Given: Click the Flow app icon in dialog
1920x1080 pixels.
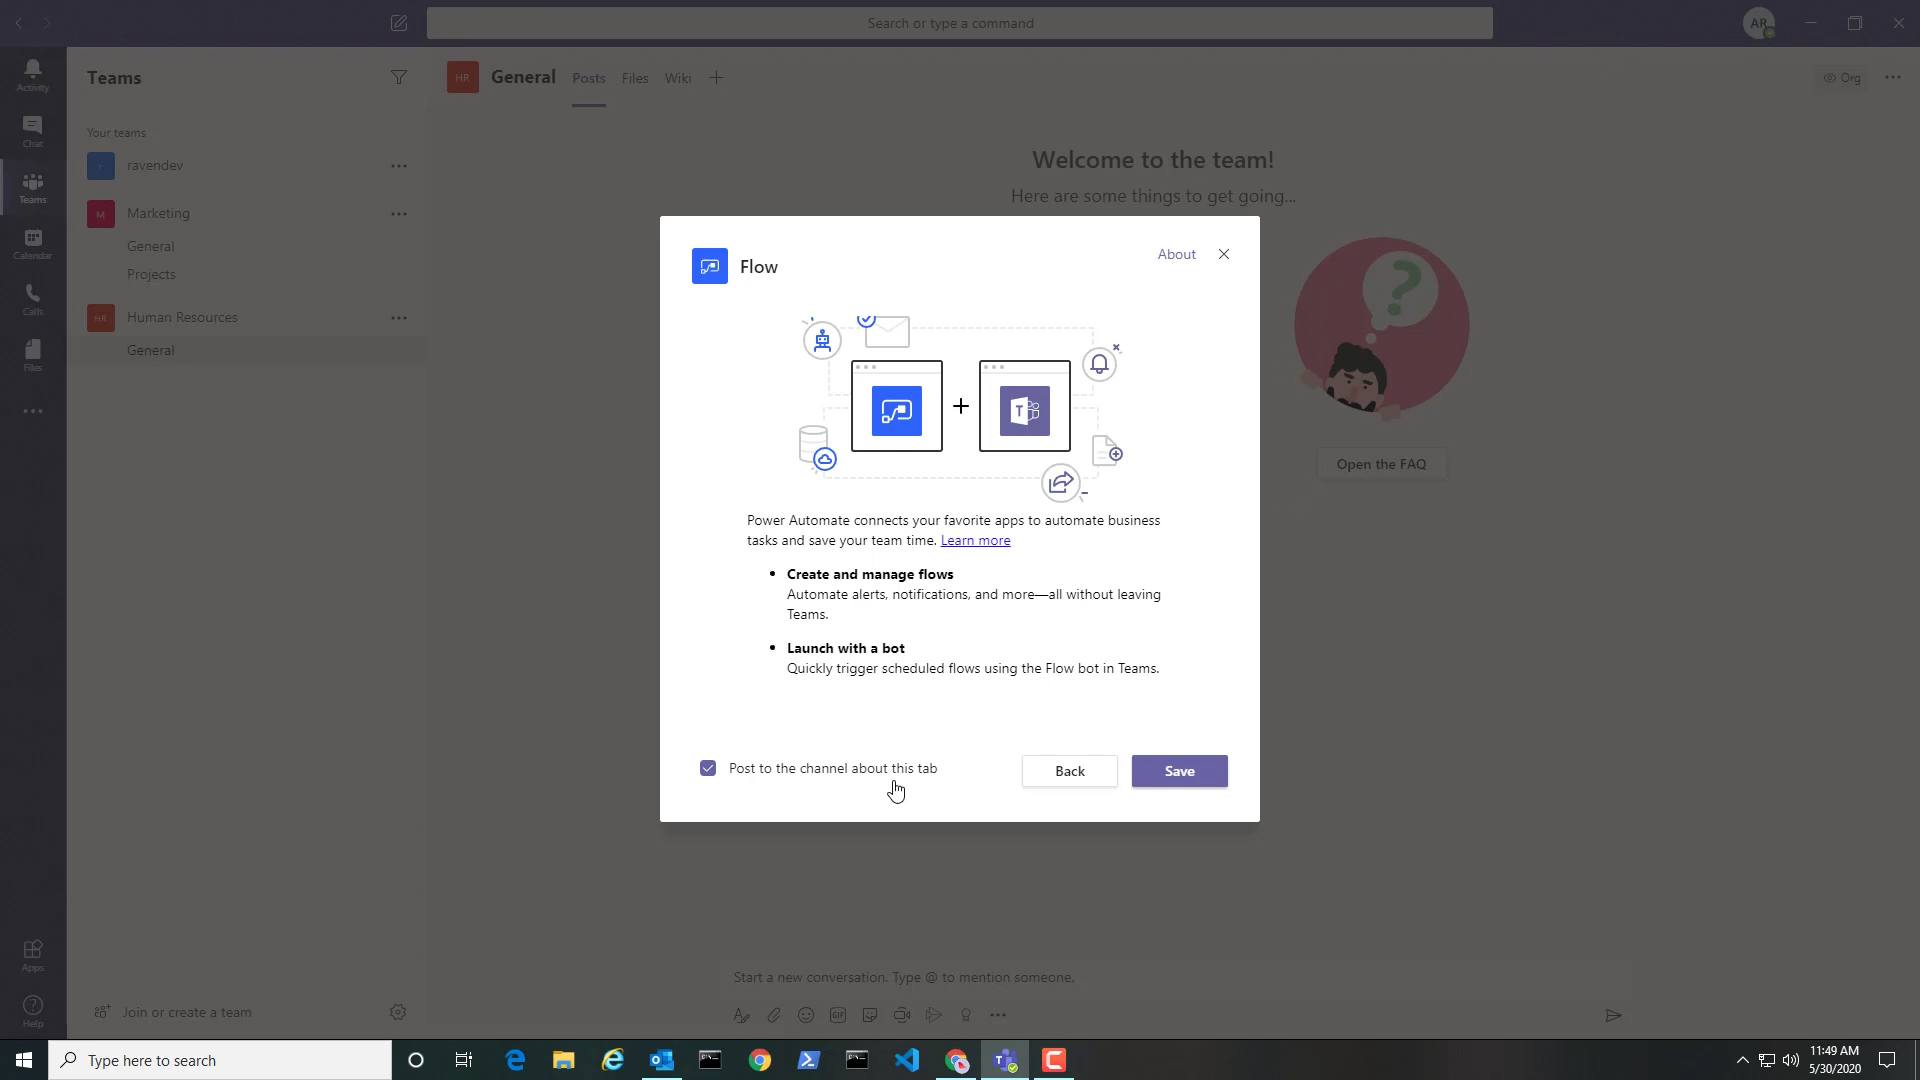Looking at the screenshot, I should coord(710,267).
